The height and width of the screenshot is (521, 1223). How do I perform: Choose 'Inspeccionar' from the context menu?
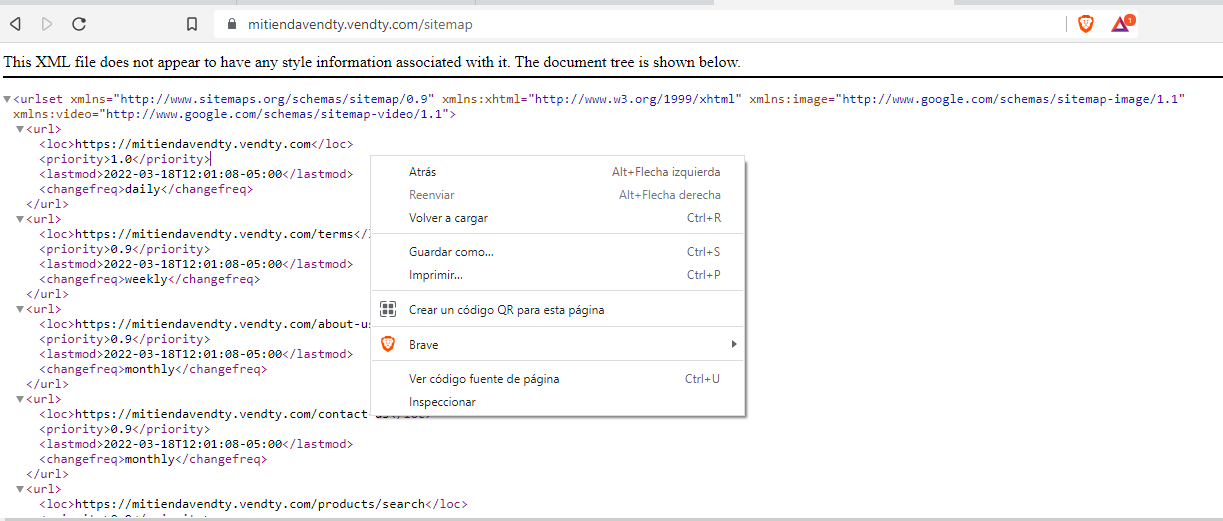coord(558,402)
